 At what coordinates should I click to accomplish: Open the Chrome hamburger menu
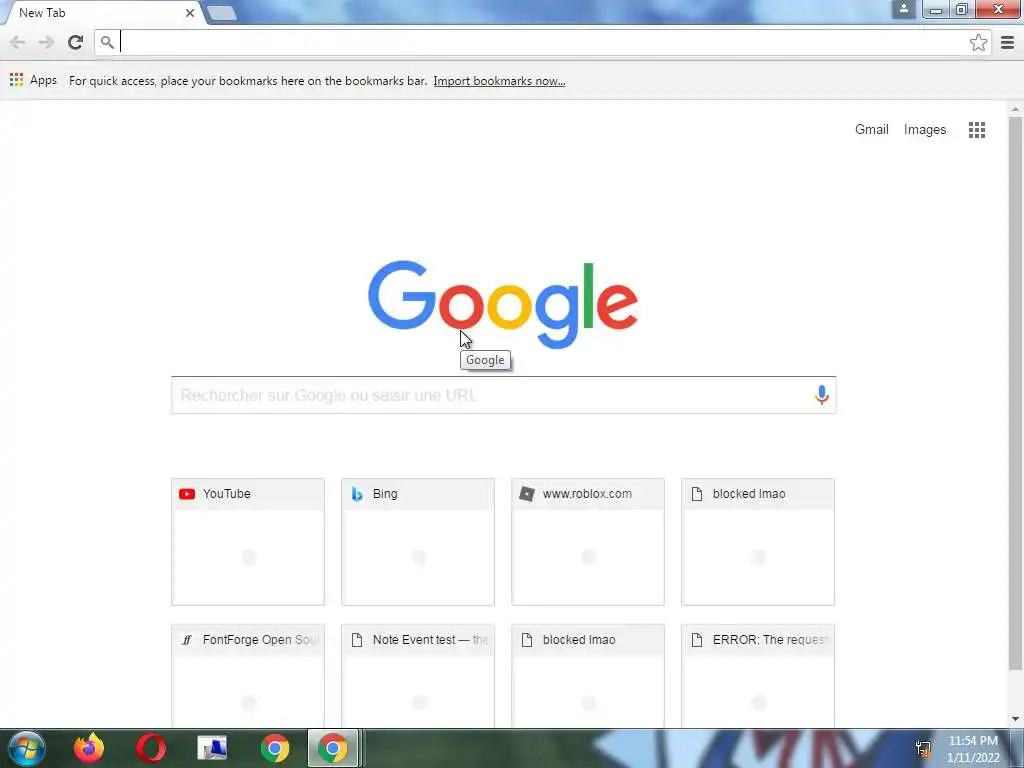coord(1007,42)
